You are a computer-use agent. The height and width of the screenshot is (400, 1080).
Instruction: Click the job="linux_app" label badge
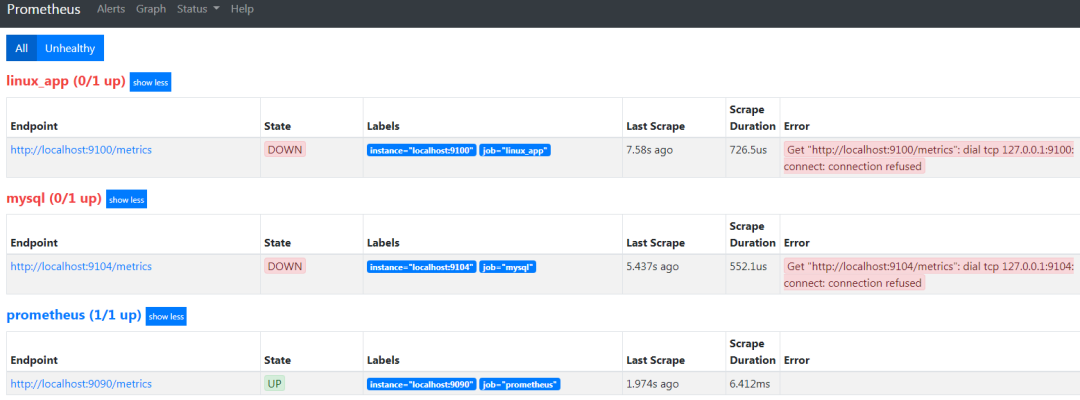coord(515,150)
